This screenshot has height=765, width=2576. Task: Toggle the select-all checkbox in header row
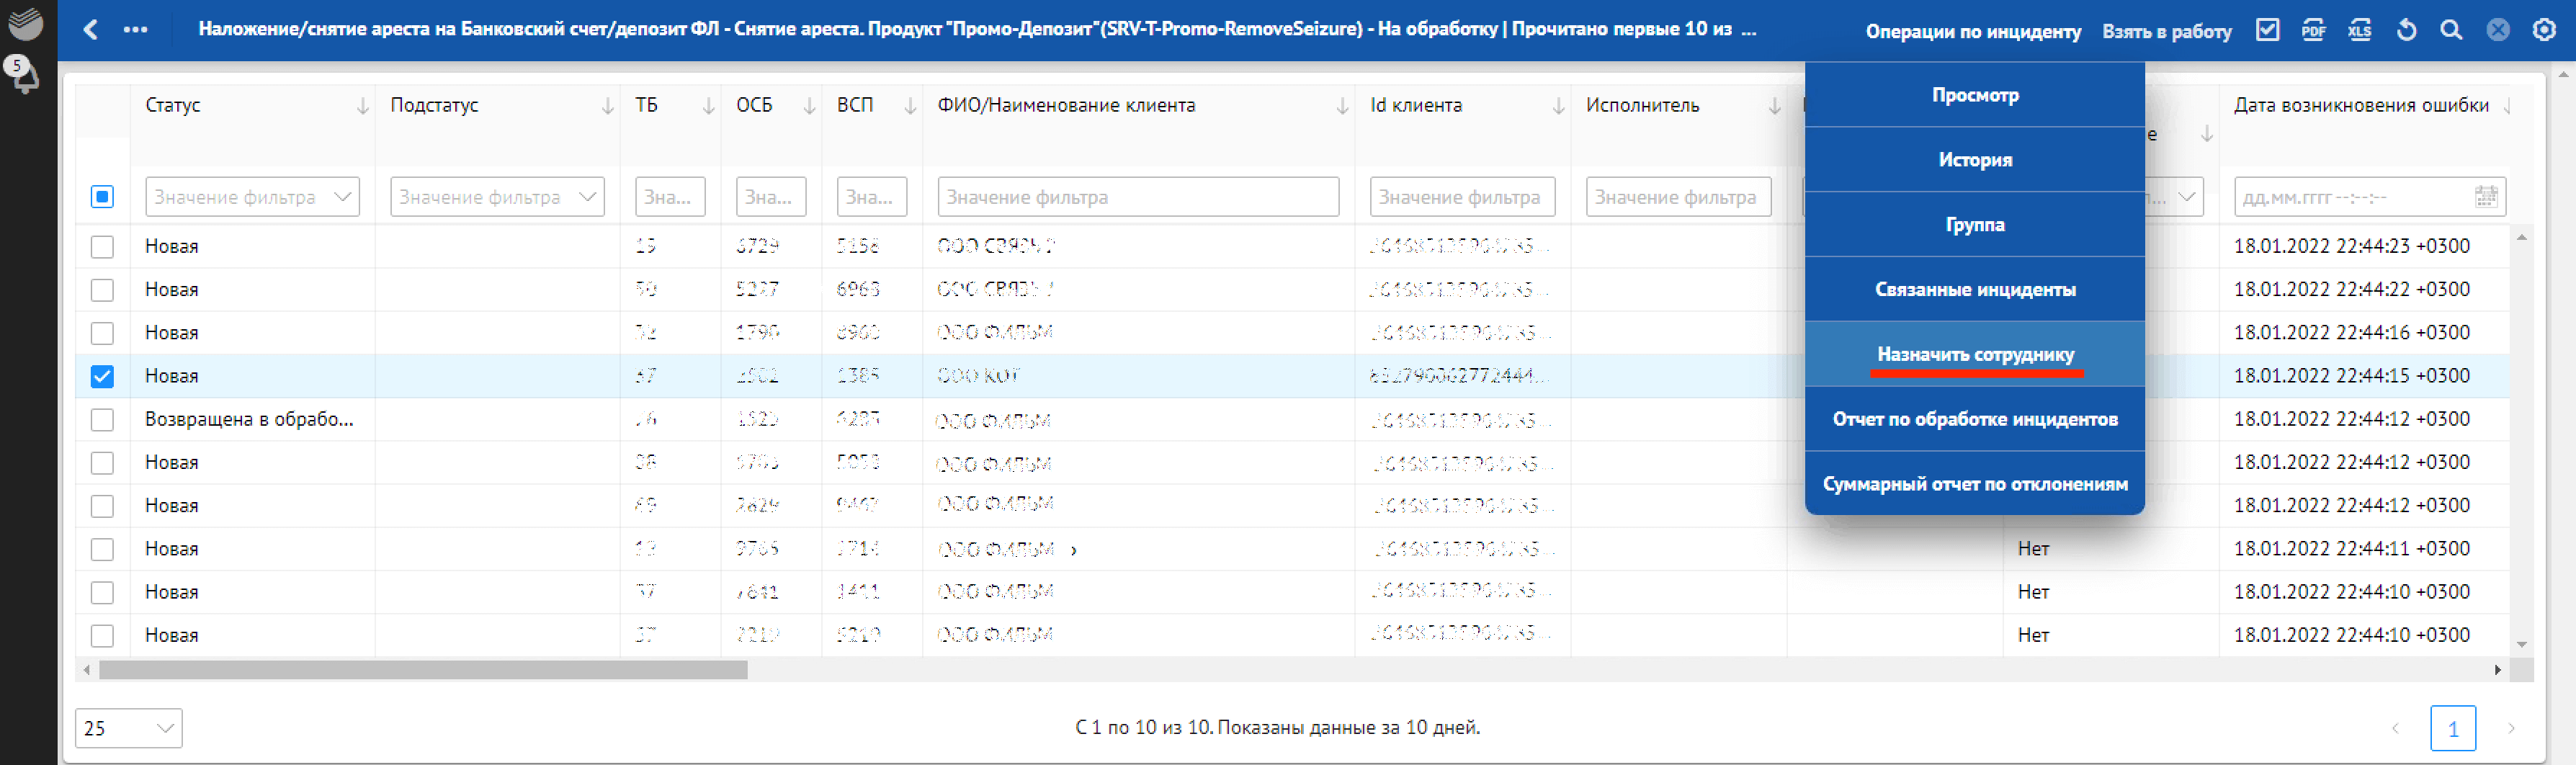pyautogui.click(x=102, y=197)
